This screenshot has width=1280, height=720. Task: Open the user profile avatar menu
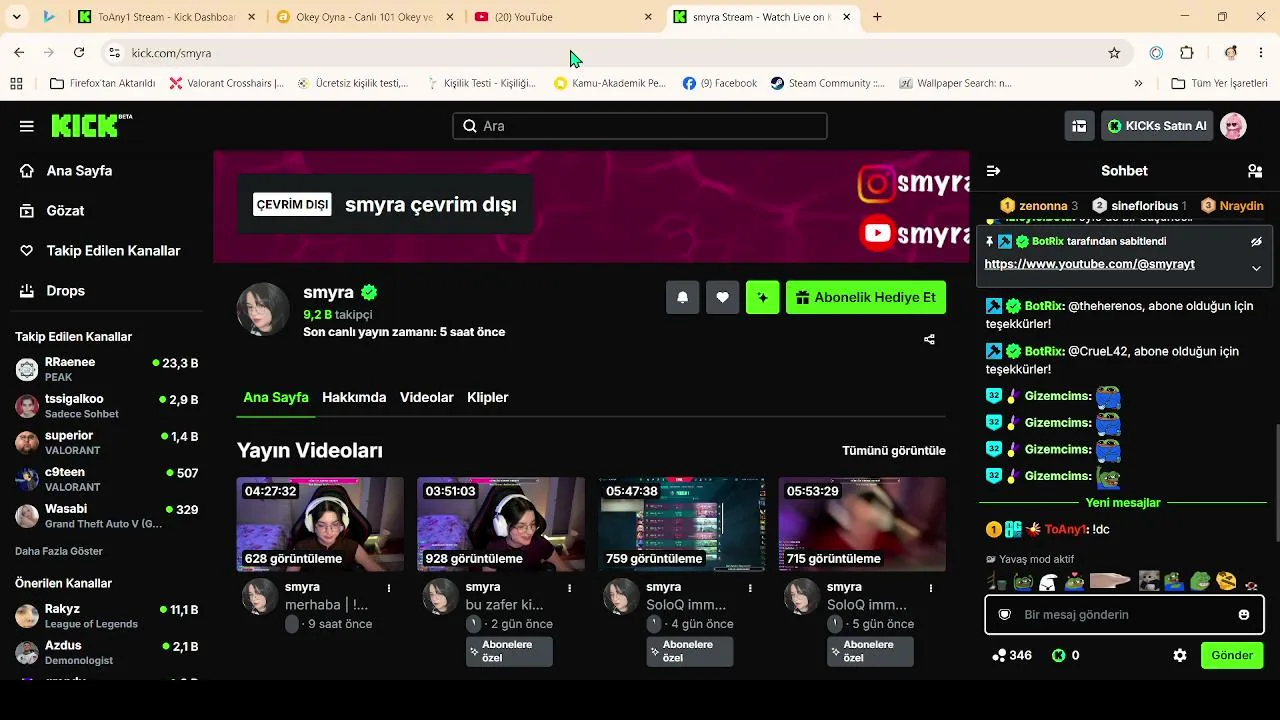point(1233,126)
